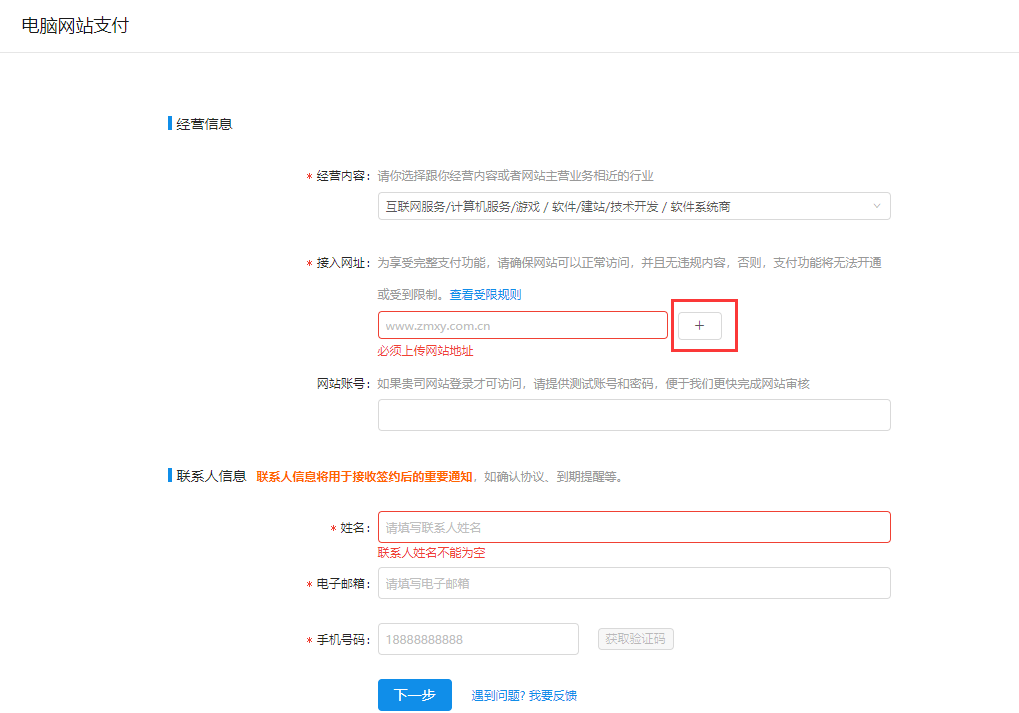Open the 遇到问题? 我要反馈 link
The image size is (1019, 713).
point(524,695)
